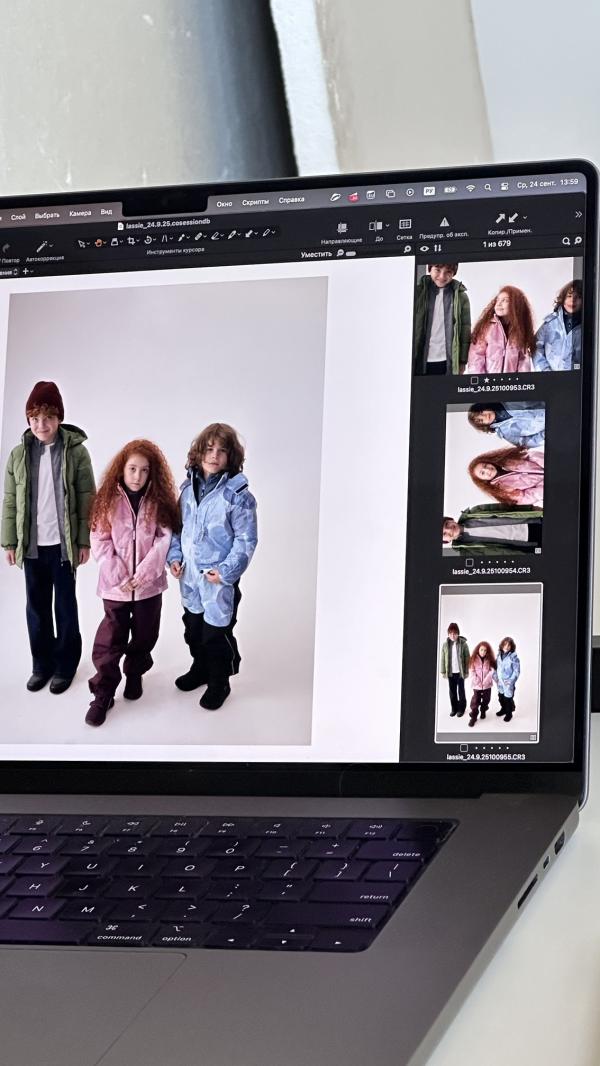Open the Камера menu

pyautogui.click(x=80, y=213)
